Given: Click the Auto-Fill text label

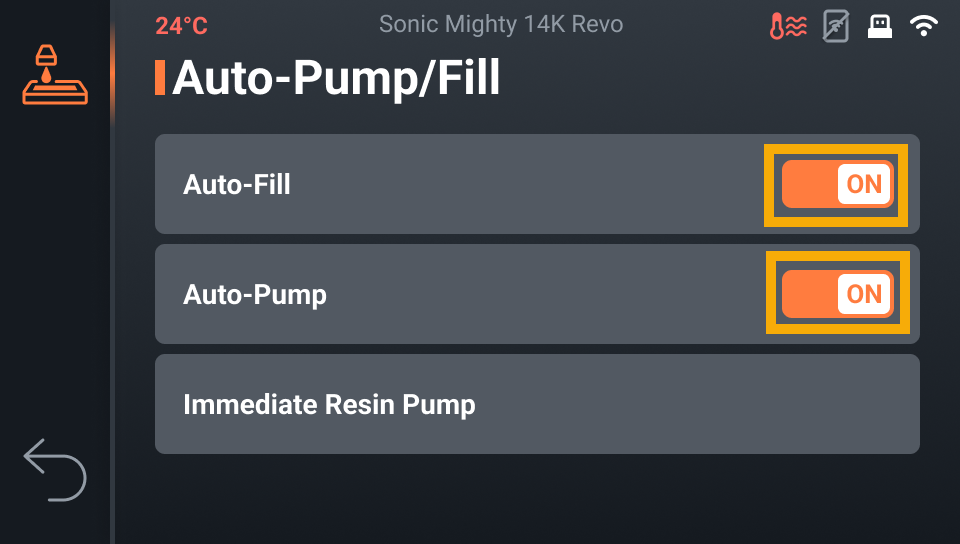Looking at the screenshot, I should coord(237,184).
